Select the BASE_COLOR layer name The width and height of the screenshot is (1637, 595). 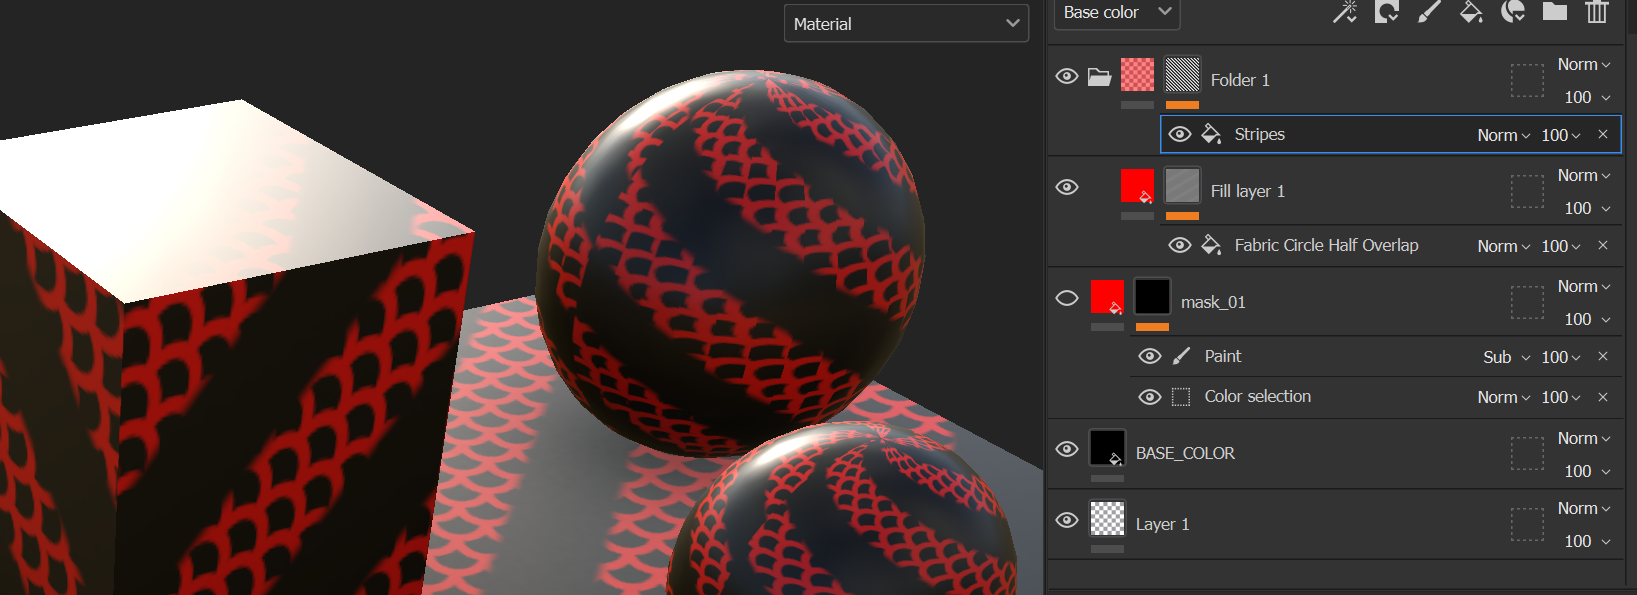[x=1185, y=453]
